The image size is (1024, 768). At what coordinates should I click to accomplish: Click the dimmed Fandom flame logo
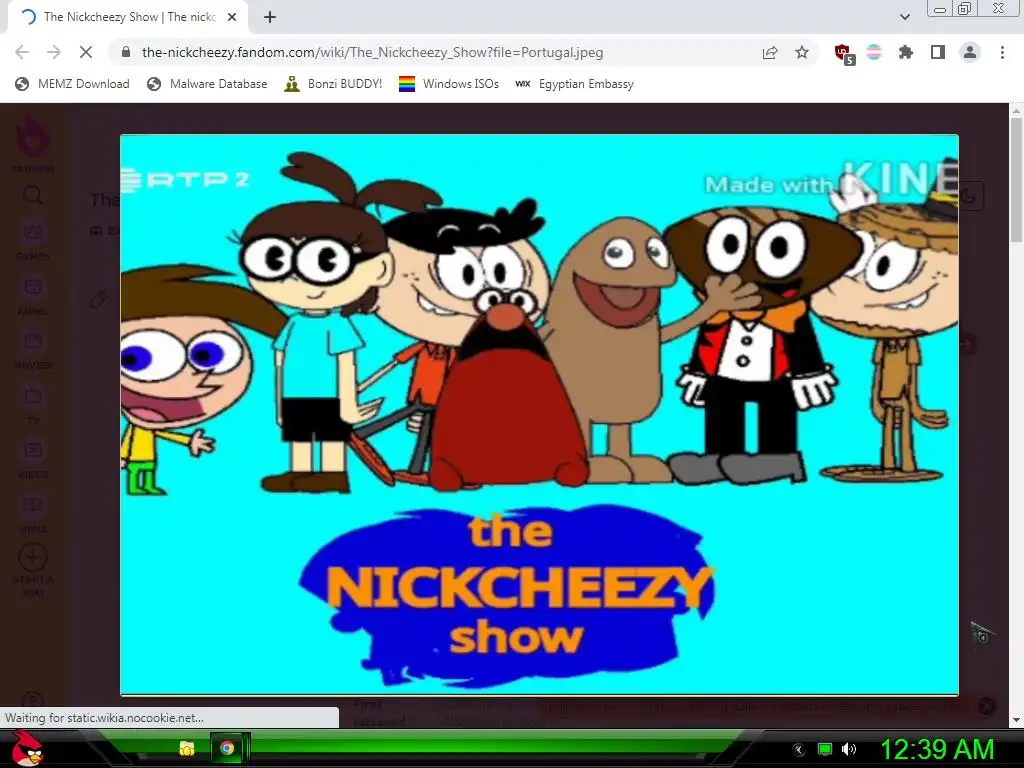[32, 136]
